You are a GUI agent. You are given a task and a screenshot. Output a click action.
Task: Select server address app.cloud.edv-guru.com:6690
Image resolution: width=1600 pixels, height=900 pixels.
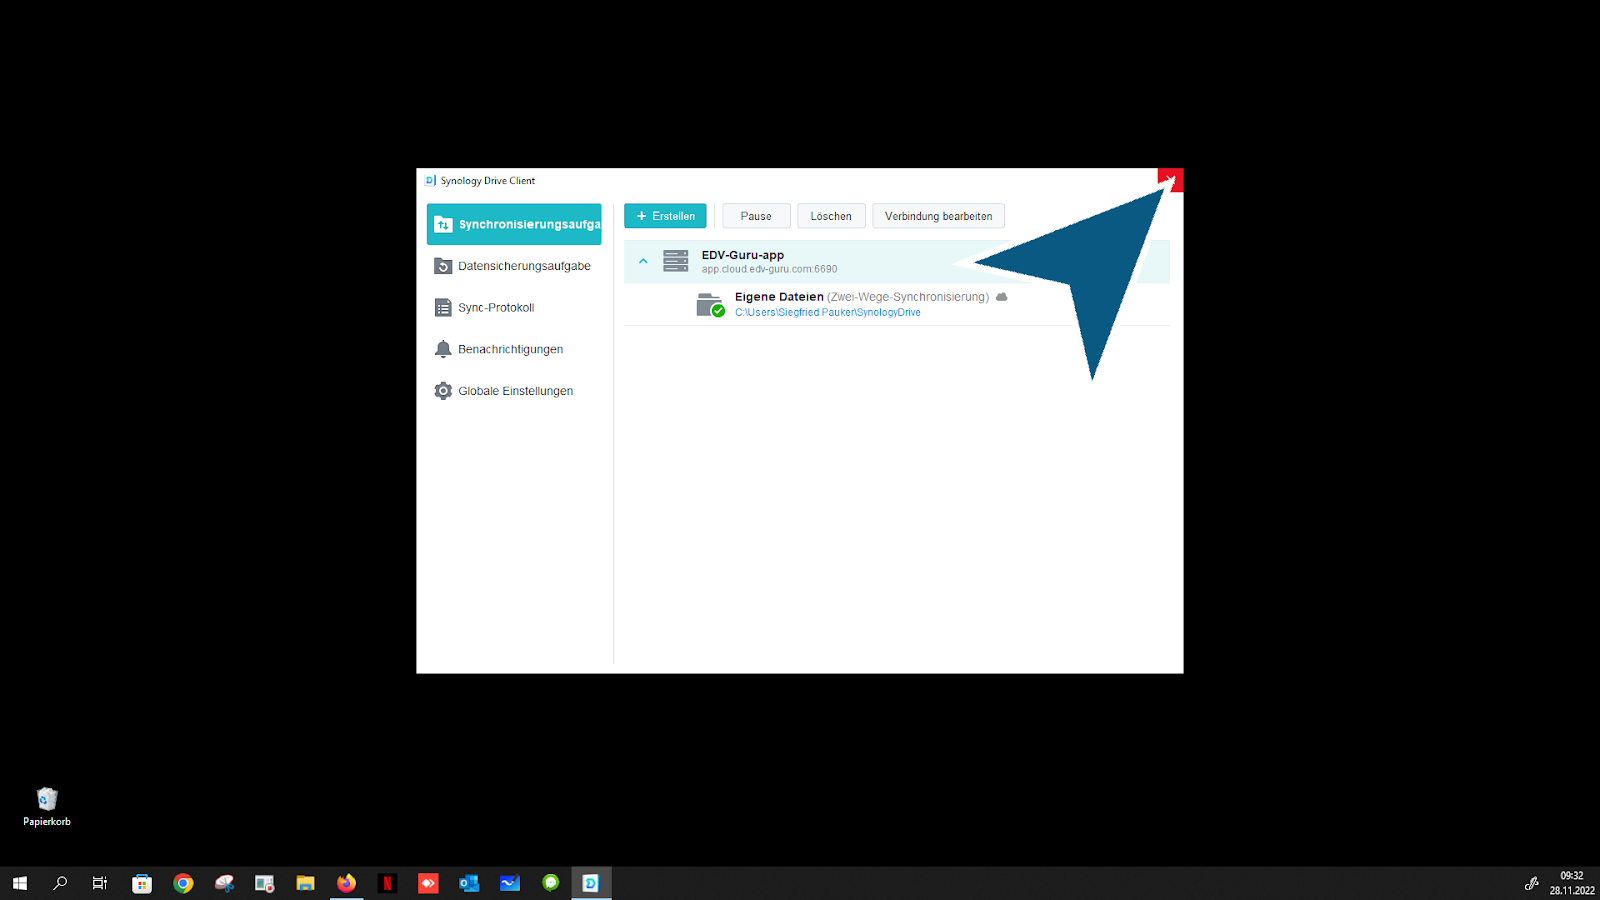[769, 269]
